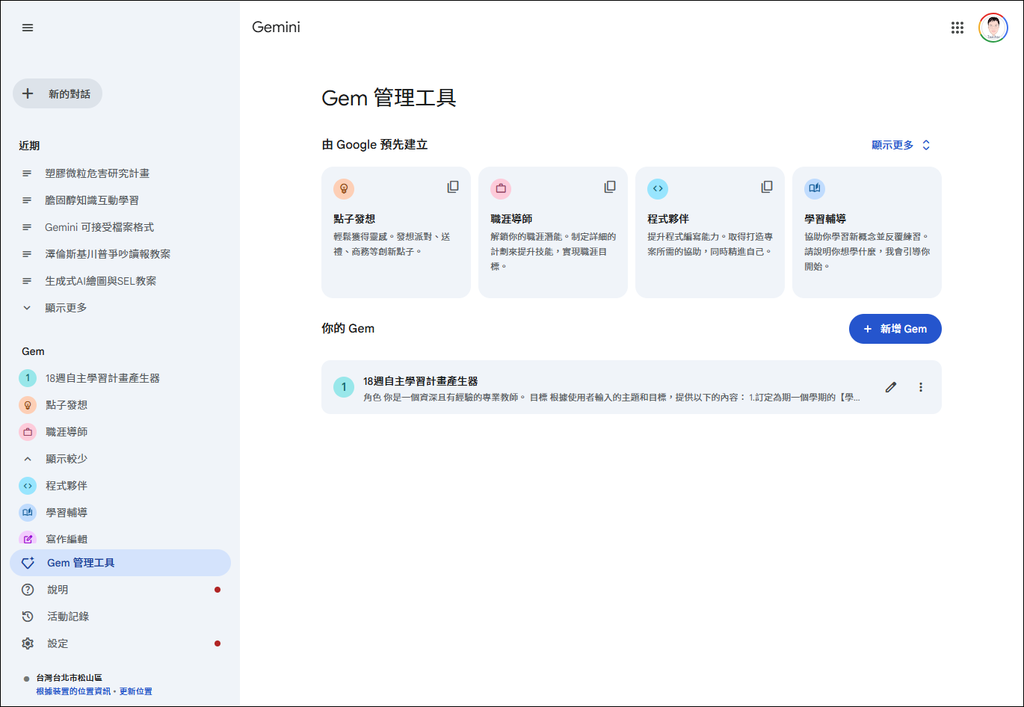Click the lightbulb icon on the 點子發想 card
The width and height of the screenshot is (1024, 707).
point(344,189)
